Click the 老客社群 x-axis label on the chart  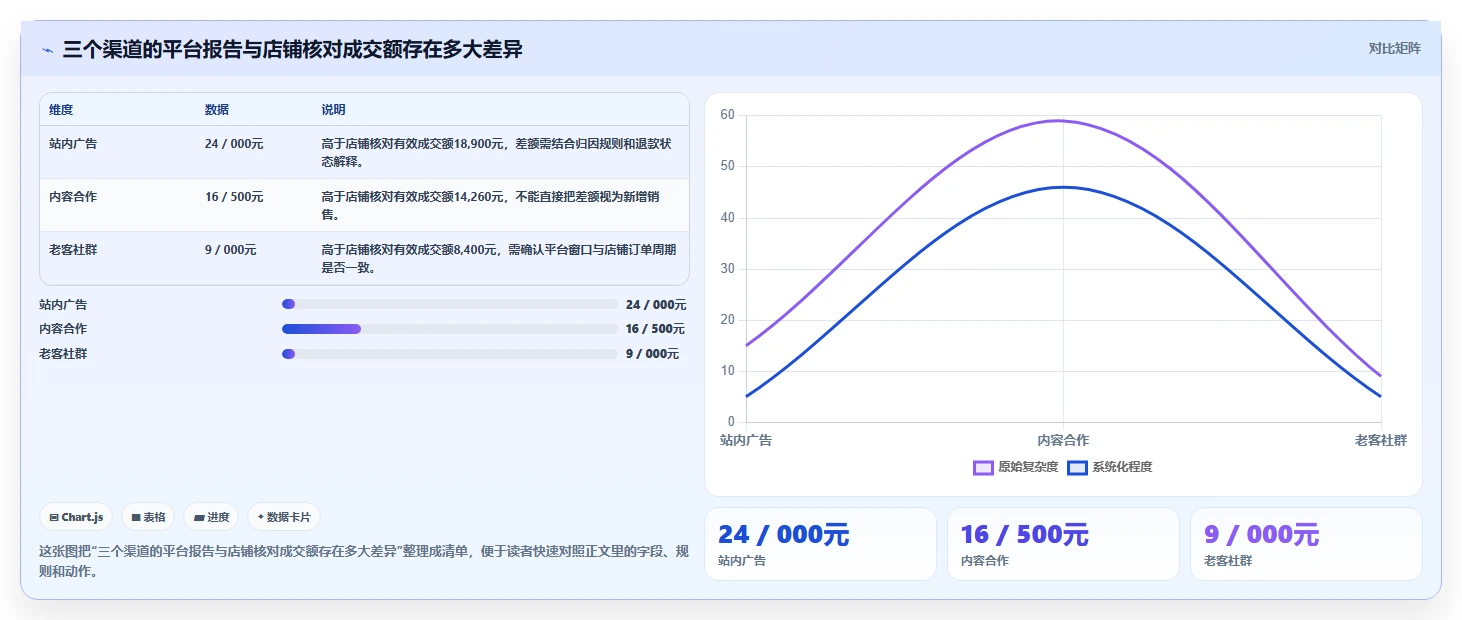pos(1381,440)
